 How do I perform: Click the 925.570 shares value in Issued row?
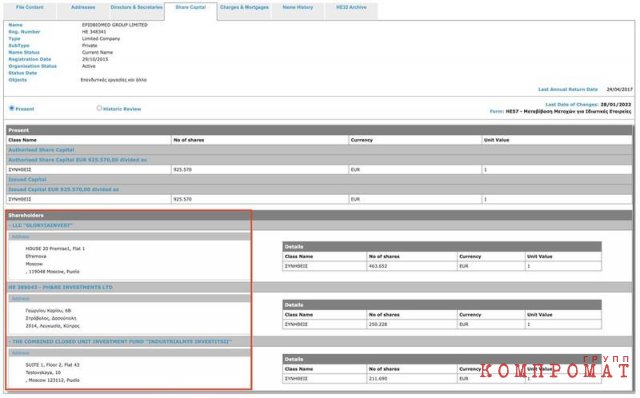[182, 200]
